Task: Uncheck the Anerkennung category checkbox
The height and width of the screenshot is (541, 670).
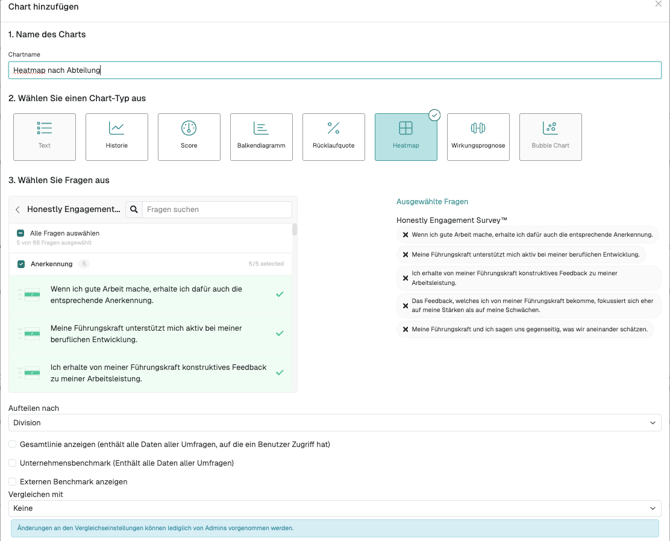Action: [21, 264]
